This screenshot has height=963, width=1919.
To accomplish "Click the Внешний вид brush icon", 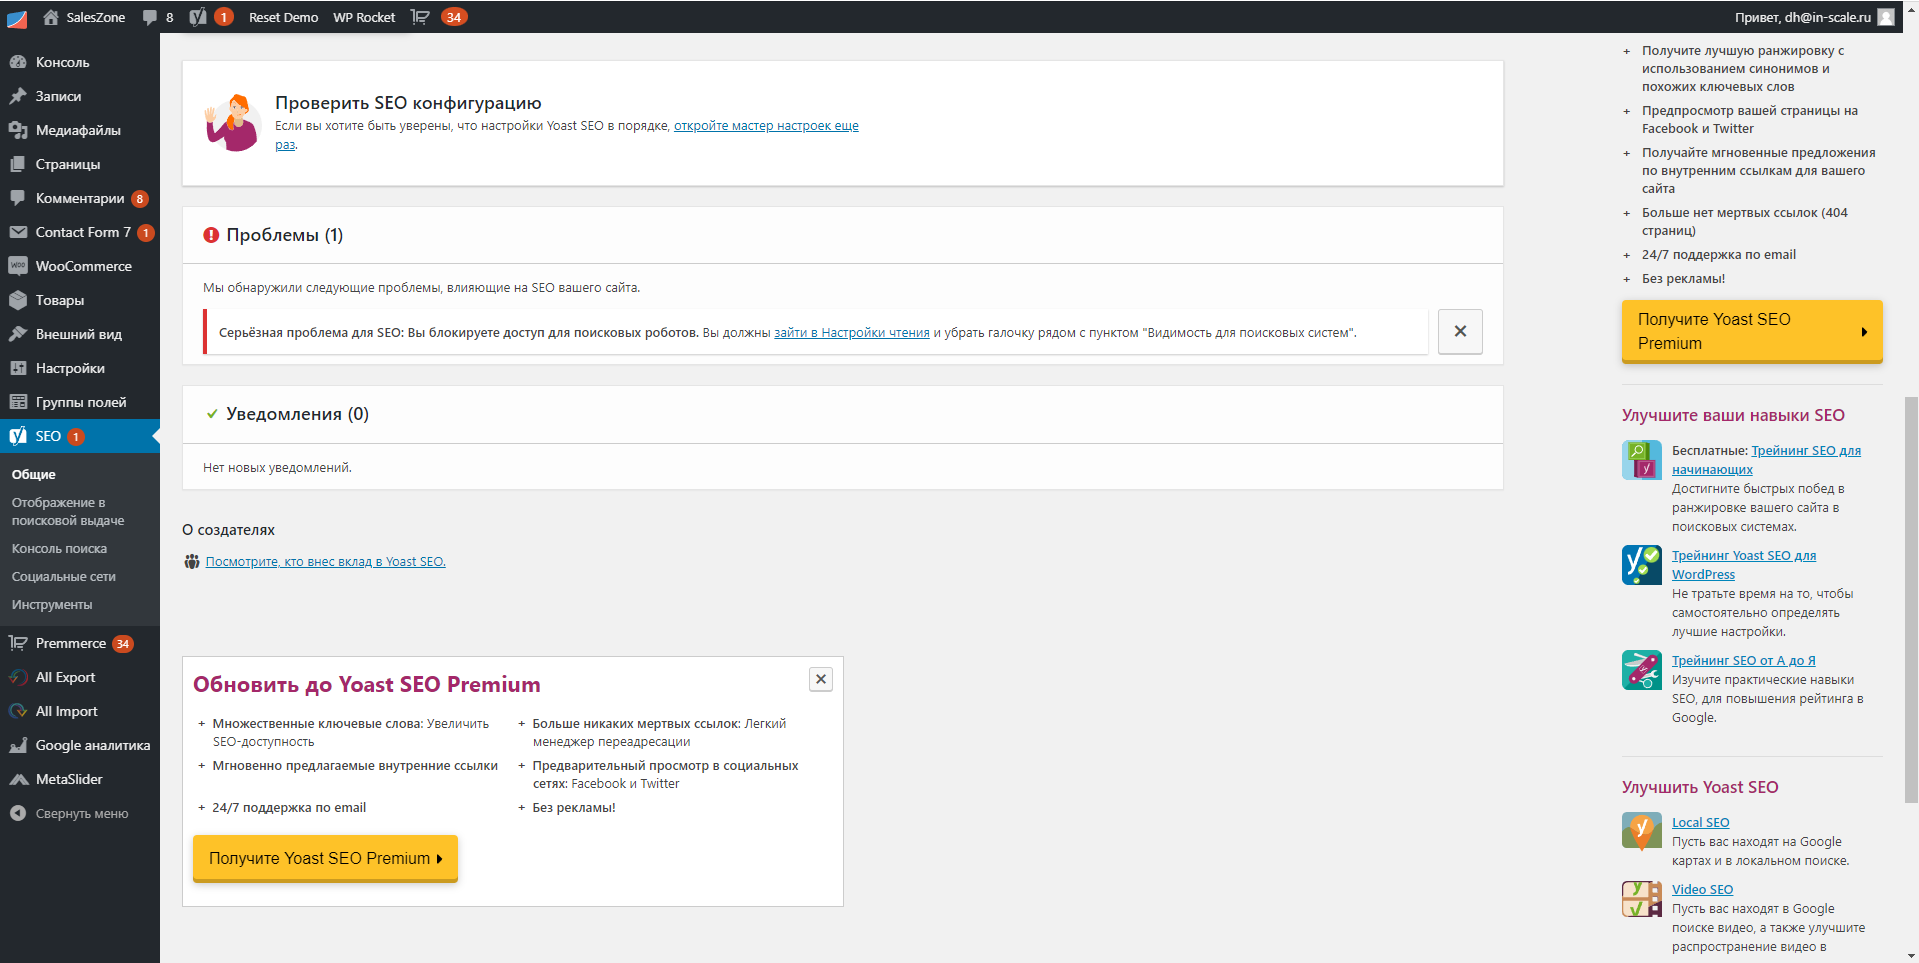I will pyautogui.click(x=18, y=334).
